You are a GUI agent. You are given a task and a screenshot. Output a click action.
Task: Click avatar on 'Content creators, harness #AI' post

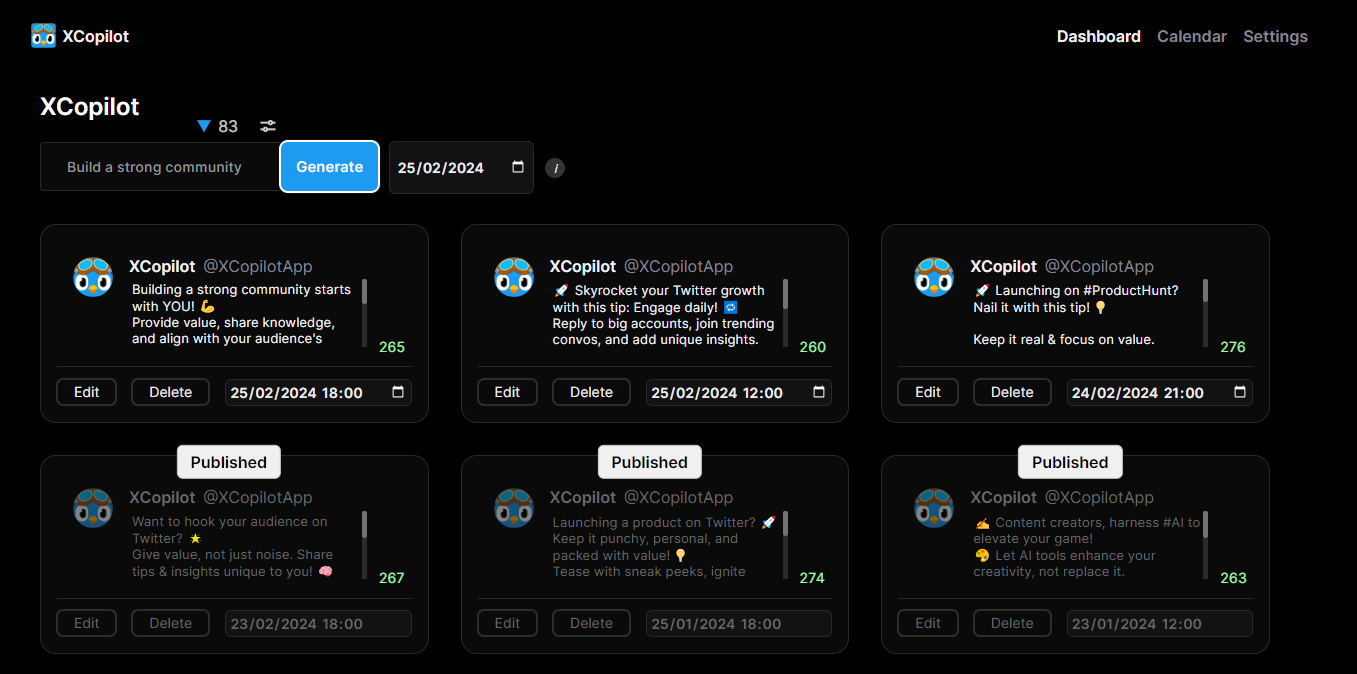(x=934, y=508)
